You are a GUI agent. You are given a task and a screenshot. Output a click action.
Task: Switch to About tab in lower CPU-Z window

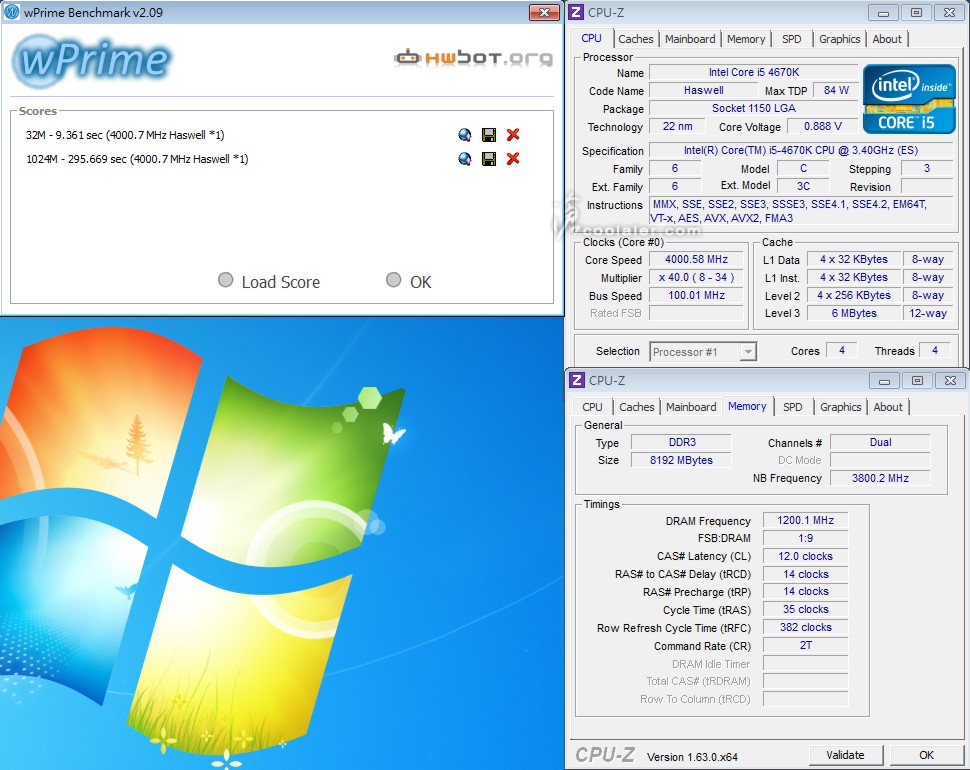(x=888, y=407)
